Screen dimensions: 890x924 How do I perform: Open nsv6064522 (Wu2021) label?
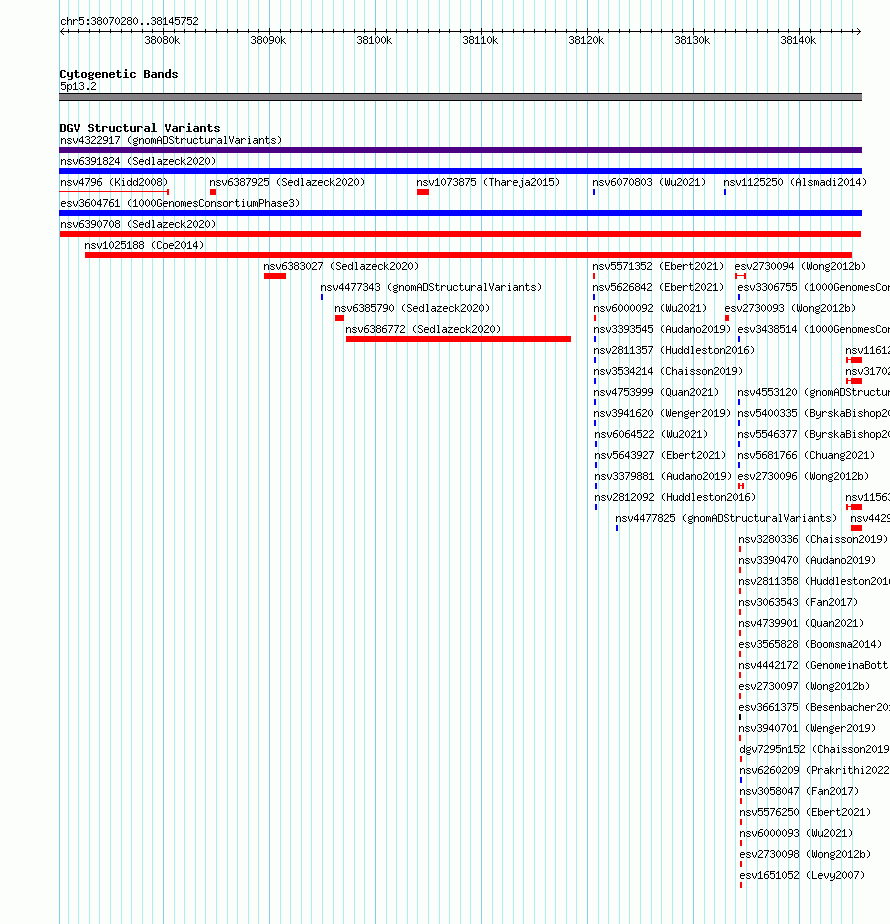(x=651, y=434)
